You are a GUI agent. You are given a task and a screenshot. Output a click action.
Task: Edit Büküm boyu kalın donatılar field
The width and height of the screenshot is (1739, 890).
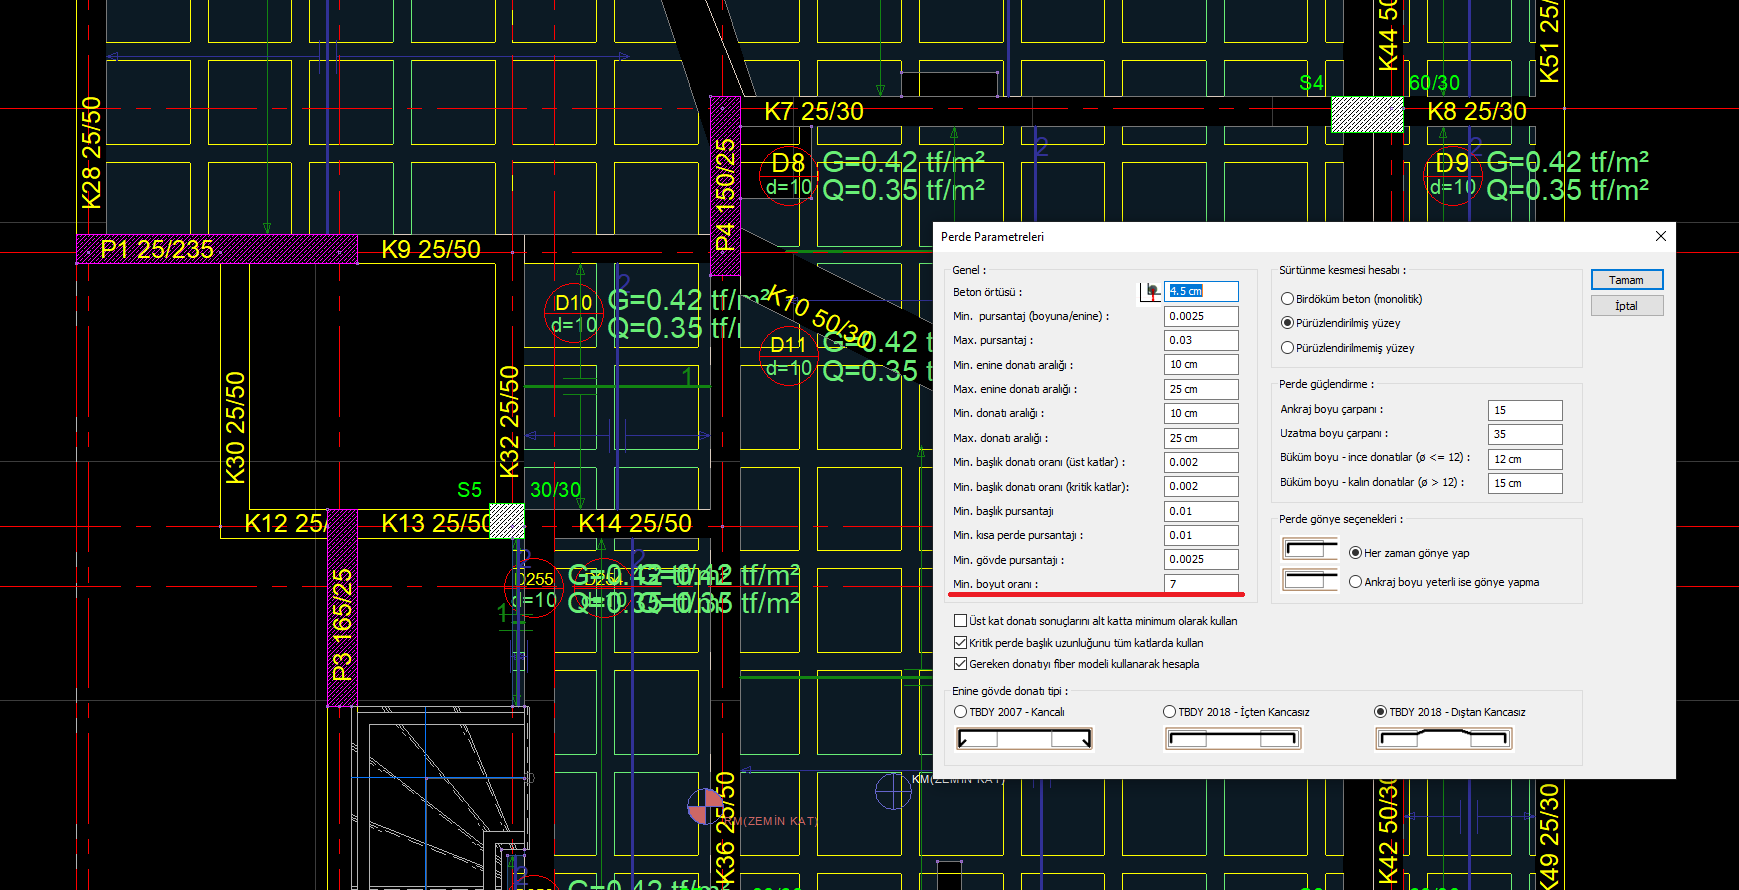point(1525,483)
